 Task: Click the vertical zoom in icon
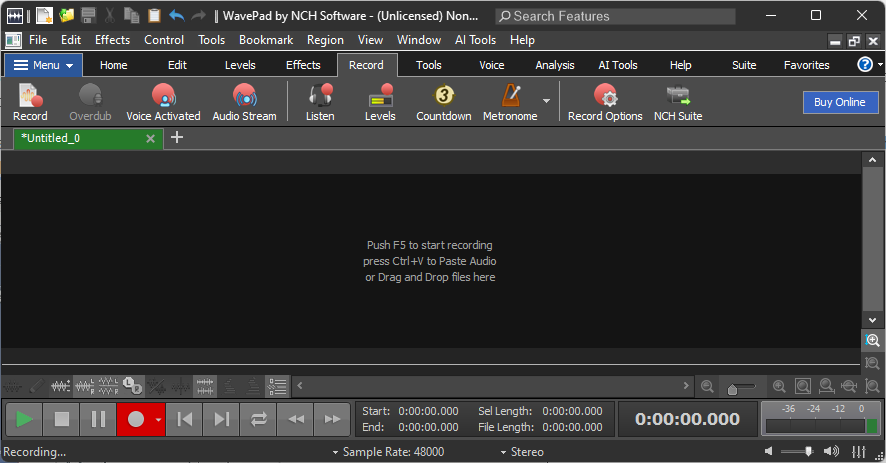tap(872, 340)
